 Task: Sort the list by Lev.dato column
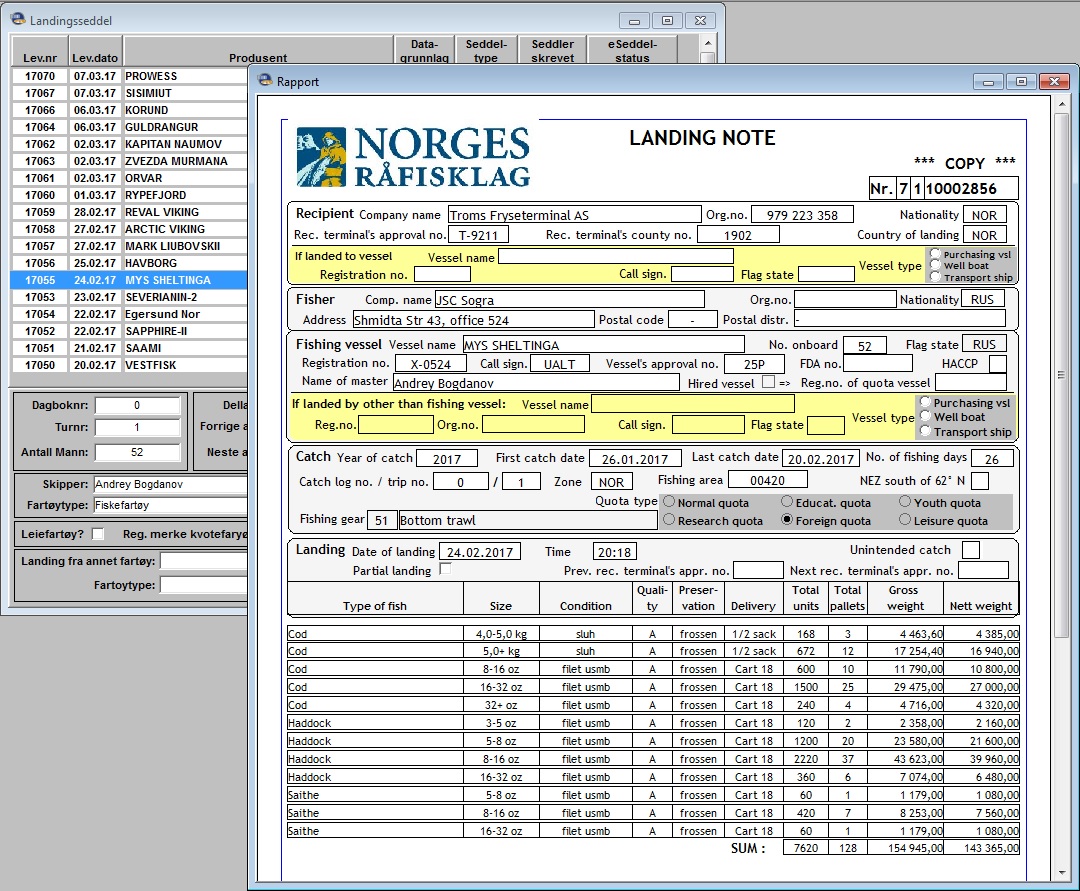point(95,50)
